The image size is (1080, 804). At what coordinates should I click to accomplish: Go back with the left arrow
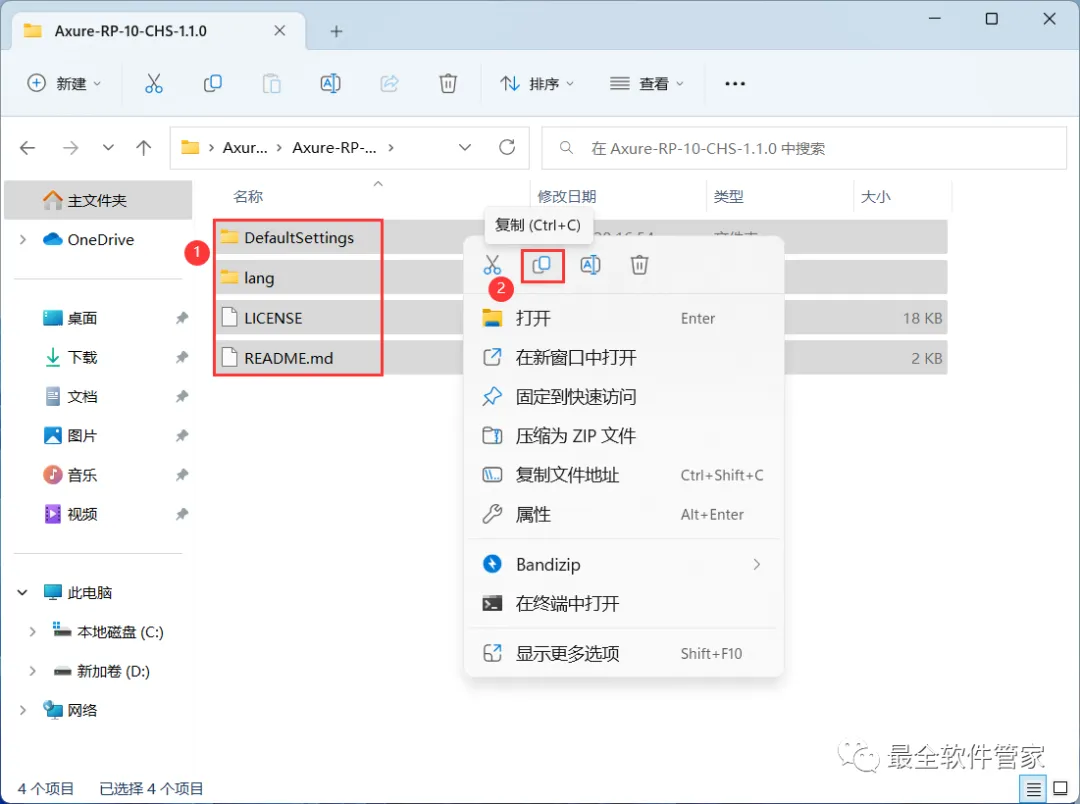click(x=28, y=147)
